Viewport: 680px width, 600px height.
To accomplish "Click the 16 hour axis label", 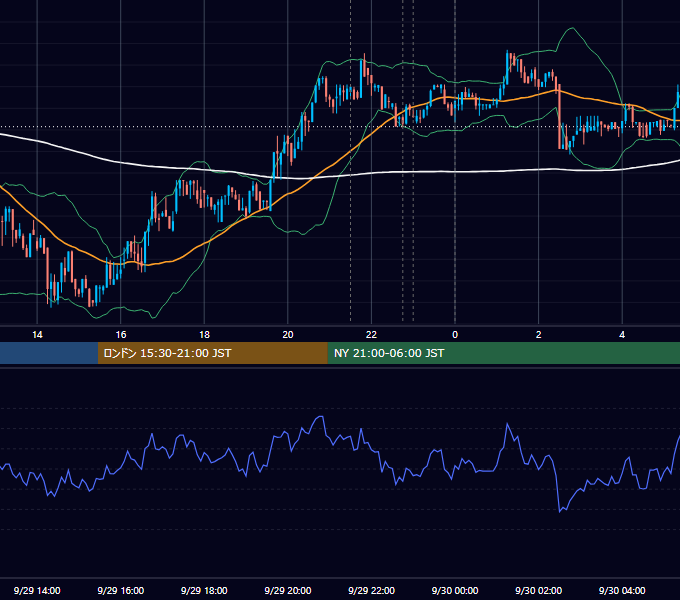I will pyautogui.click(x=121, y=335).
